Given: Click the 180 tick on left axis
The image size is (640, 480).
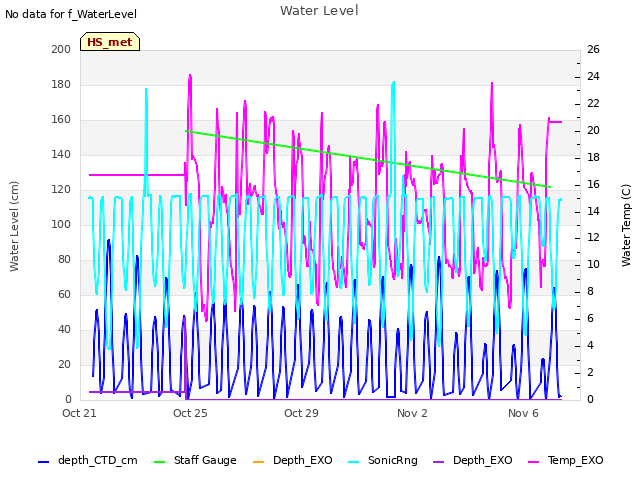Looking at the screenshot, I should point(61,84).
